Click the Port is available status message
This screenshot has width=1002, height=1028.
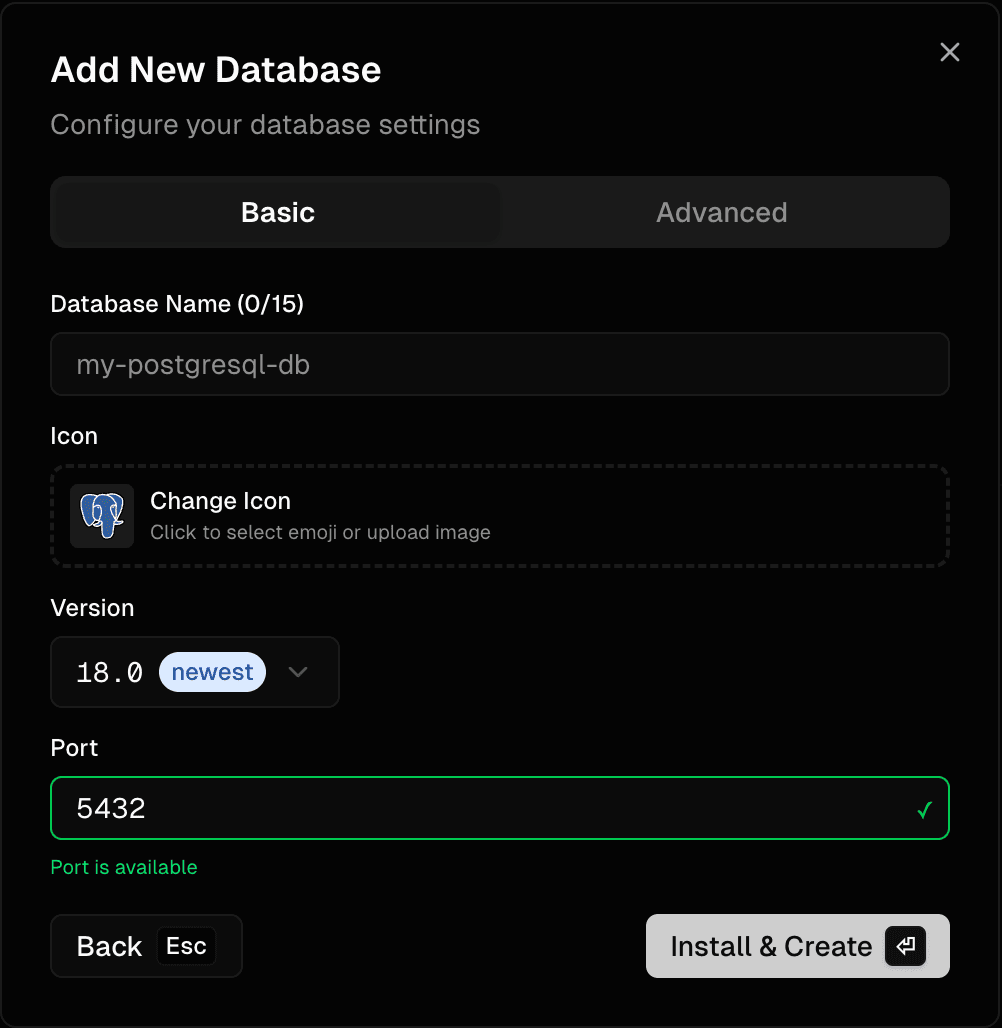pos(123,867)
